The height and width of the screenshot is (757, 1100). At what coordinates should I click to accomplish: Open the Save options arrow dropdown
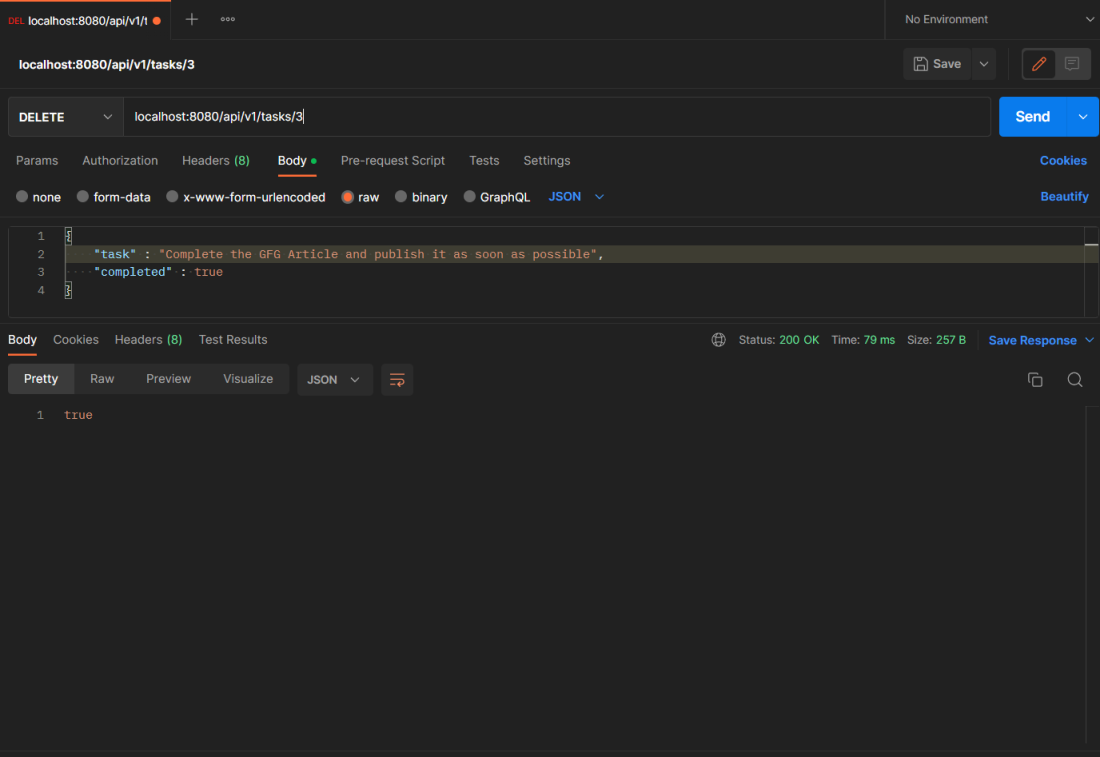click(984, 64)
